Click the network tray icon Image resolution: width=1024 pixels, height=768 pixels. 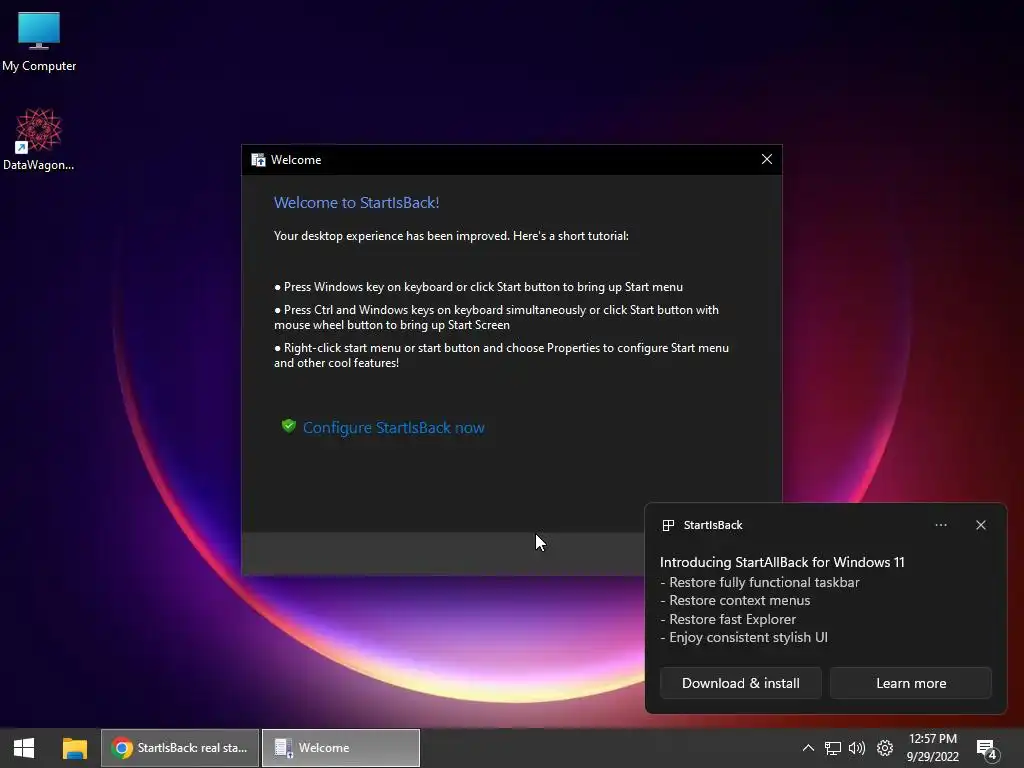point(832,748)
